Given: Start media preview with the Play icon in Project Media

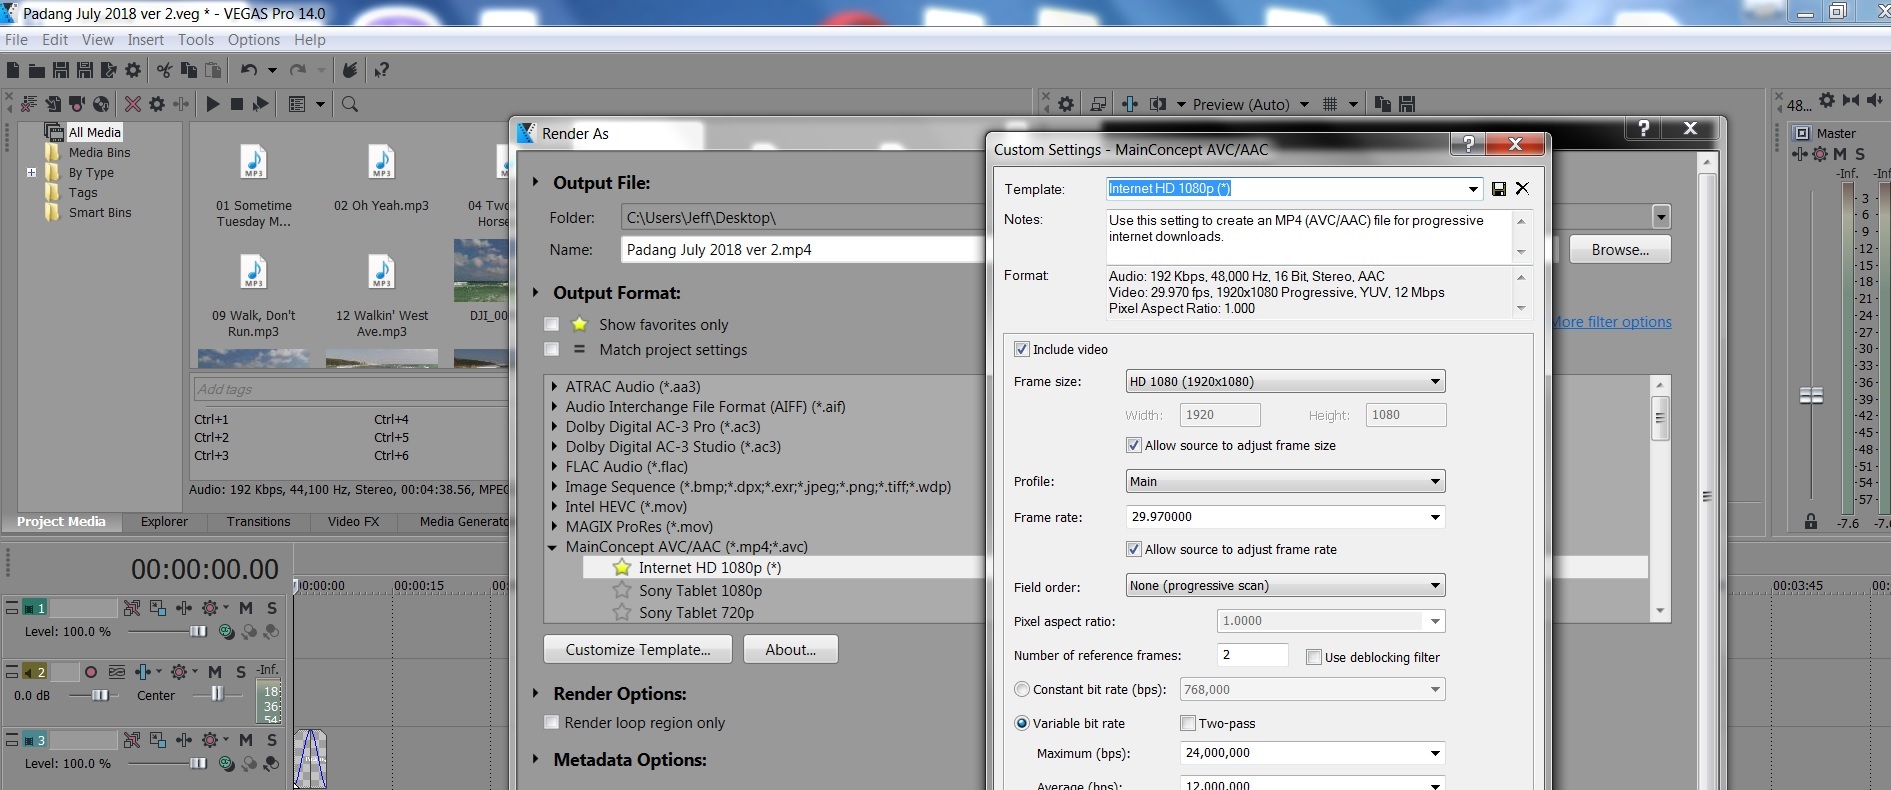Looking at the screenshot, I should point(213,104).
